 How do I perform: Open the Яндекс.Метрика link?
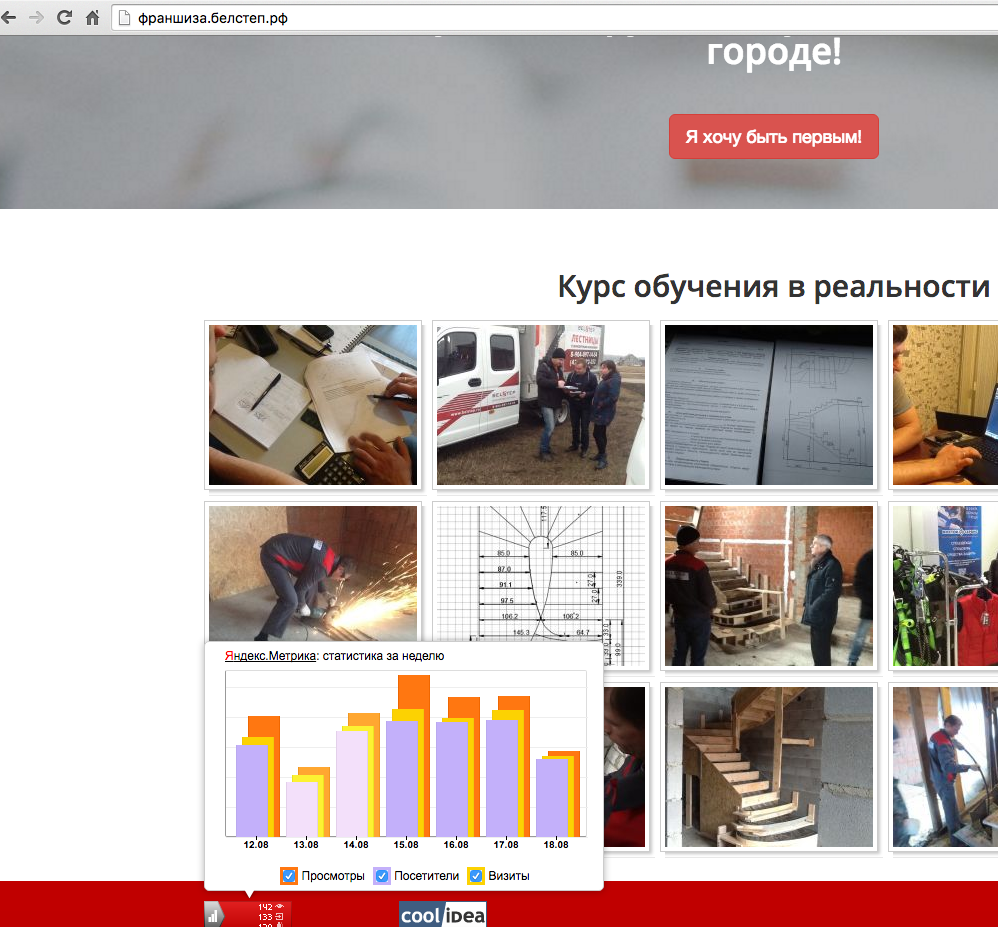point(270,656)
